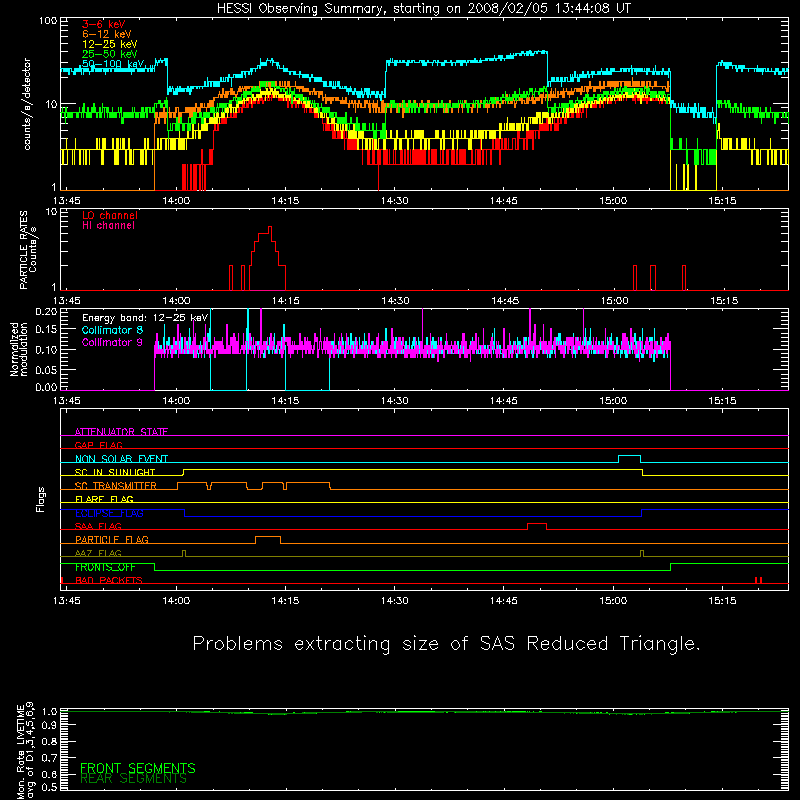800x800 pixels.
Task: Click the counts/s/detector axis label
Action: tap(27, 104)
